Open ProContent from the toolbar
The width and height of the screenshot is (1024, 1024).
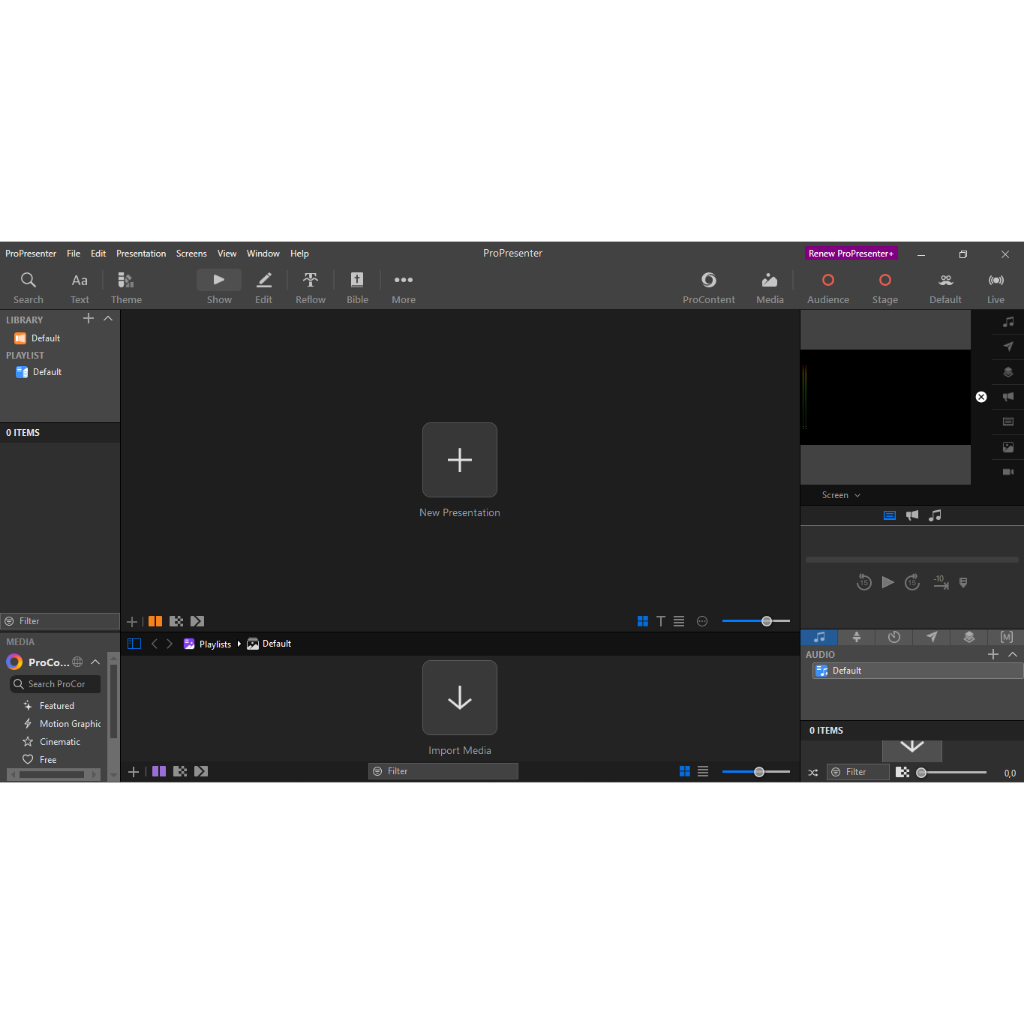(x=709, y=288)
